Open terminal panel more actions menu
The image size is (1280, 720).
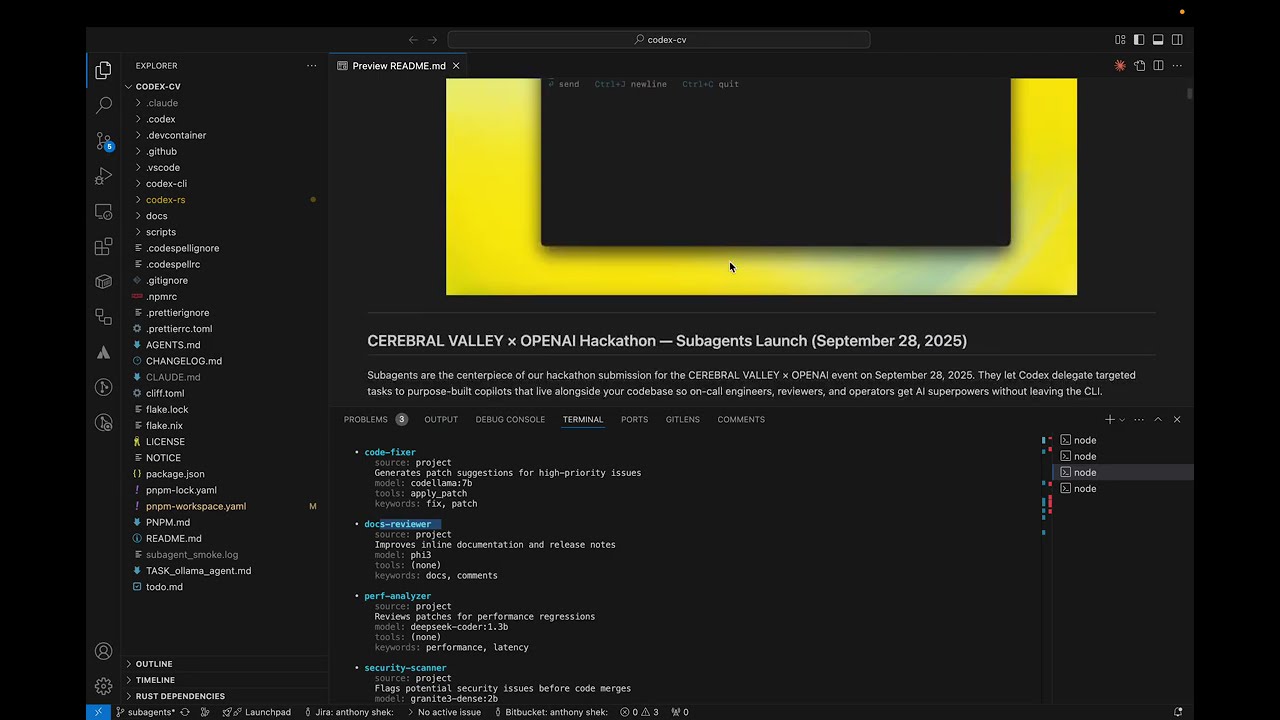[1139, 420]
